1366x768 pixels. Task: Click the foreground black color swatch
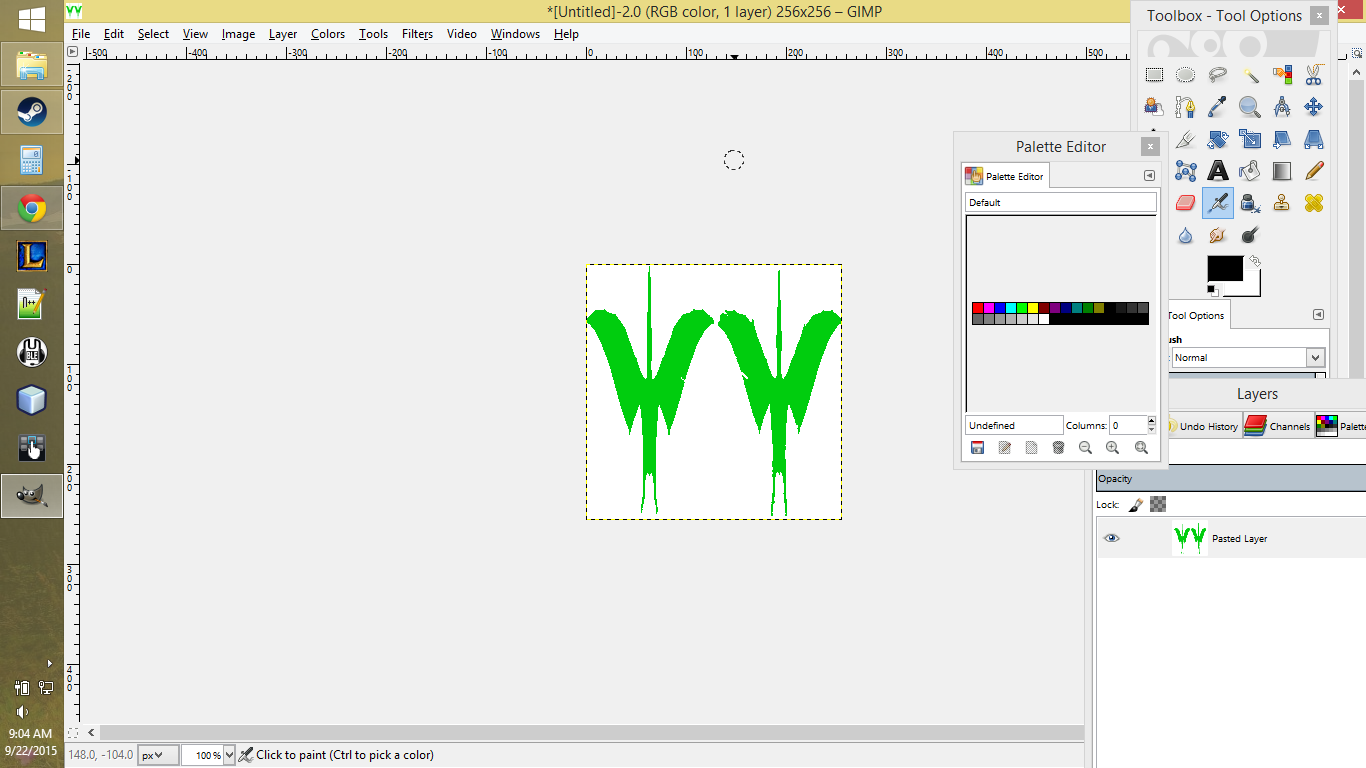point(1224,267)
